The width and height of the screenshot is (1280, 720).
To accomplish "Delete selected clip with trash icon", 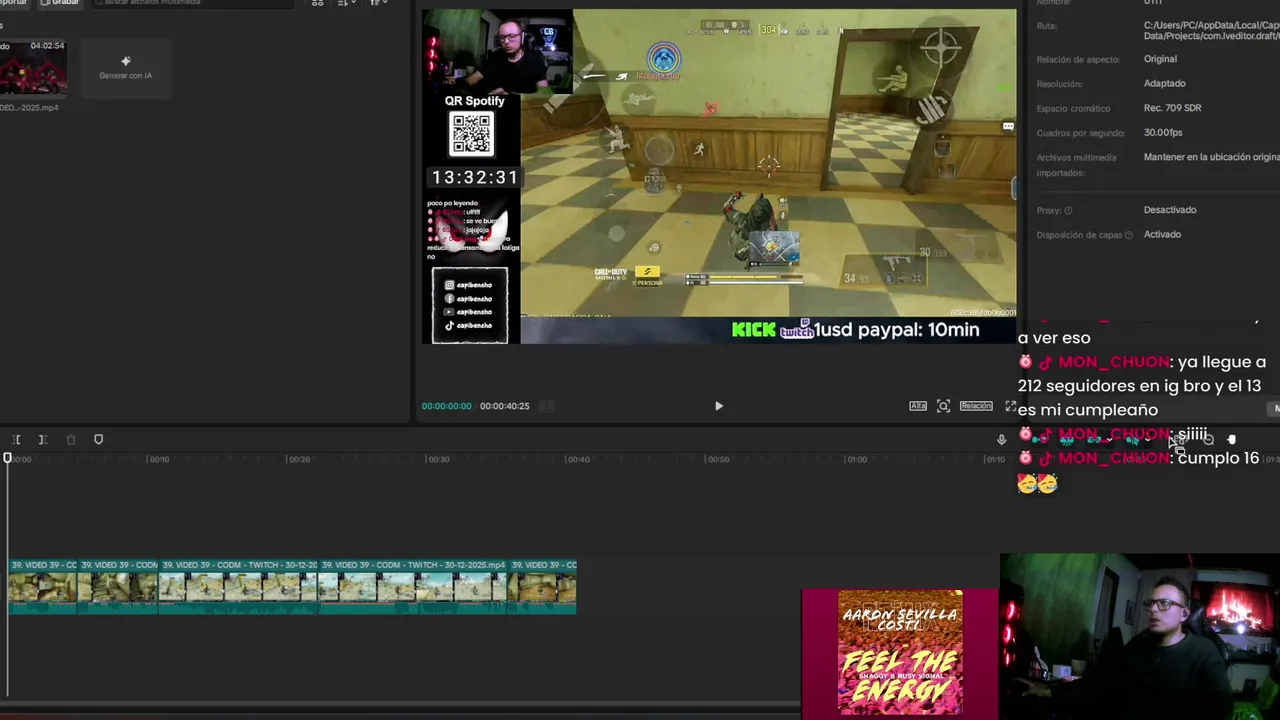I will pyautogui.click(x=71, y=440).
